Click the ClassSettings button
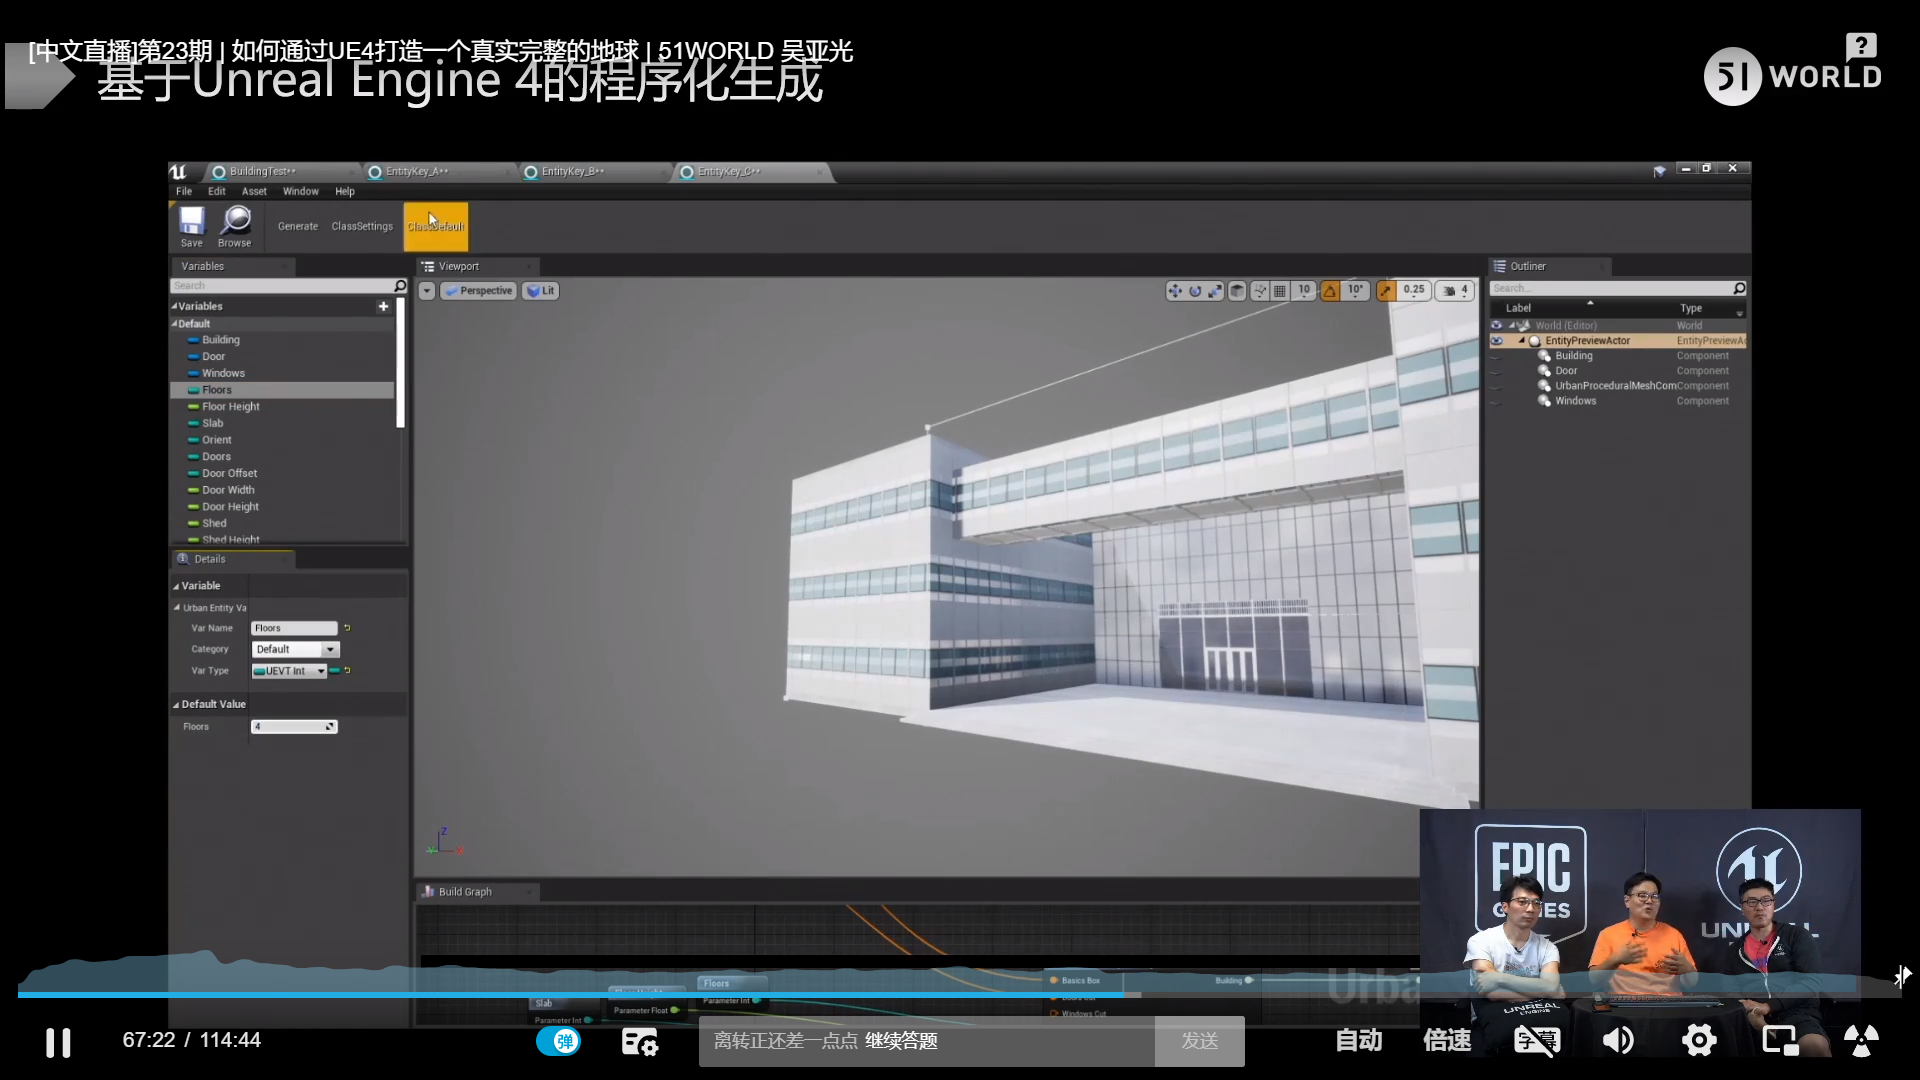Screen dimensions: 1920x1080 click(361, 226)
